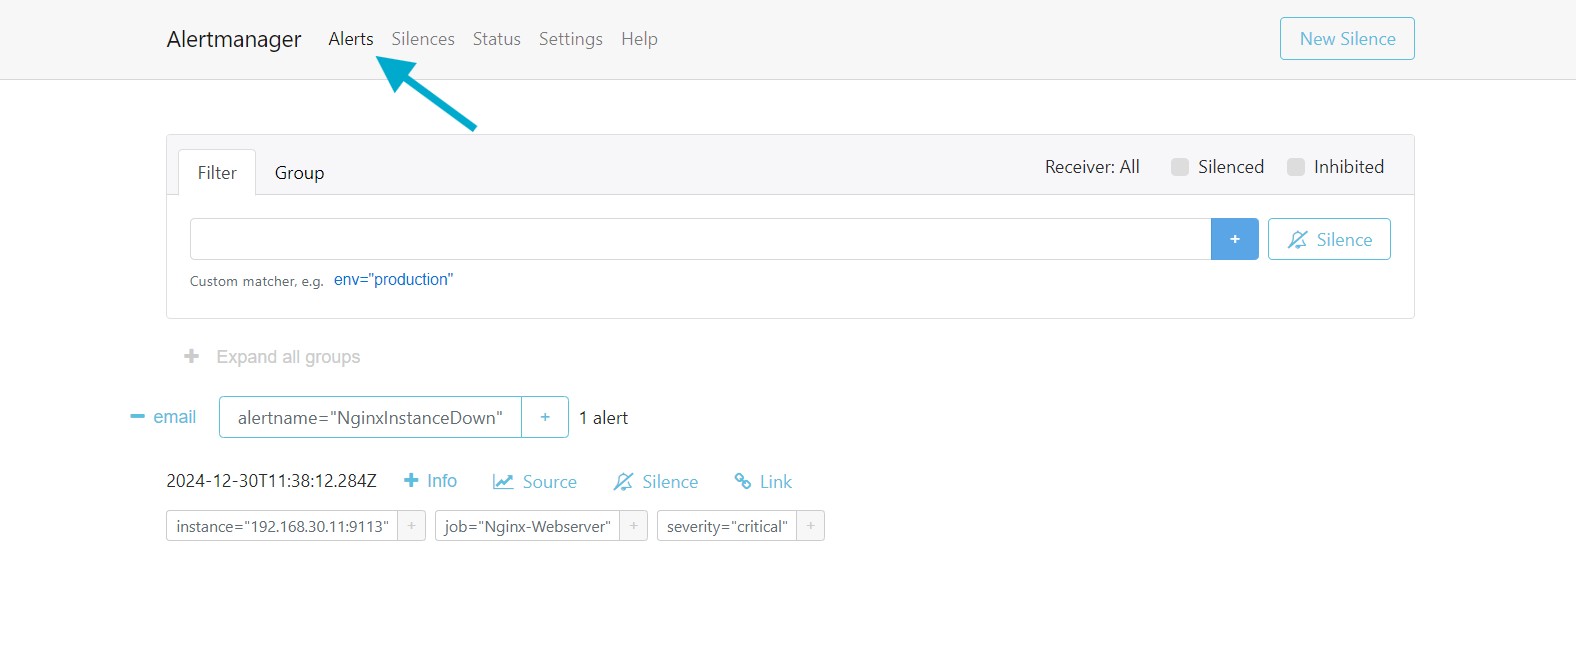Click the blue plus add-filter button
This screenshot has height=655, width=1576.
point(1234,240)
